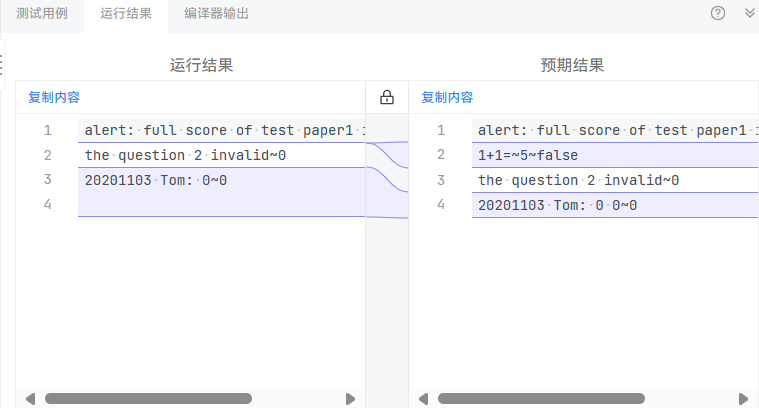Select expected line '20201103 Tom: 0 0~0'

click(x=557, y=205)
